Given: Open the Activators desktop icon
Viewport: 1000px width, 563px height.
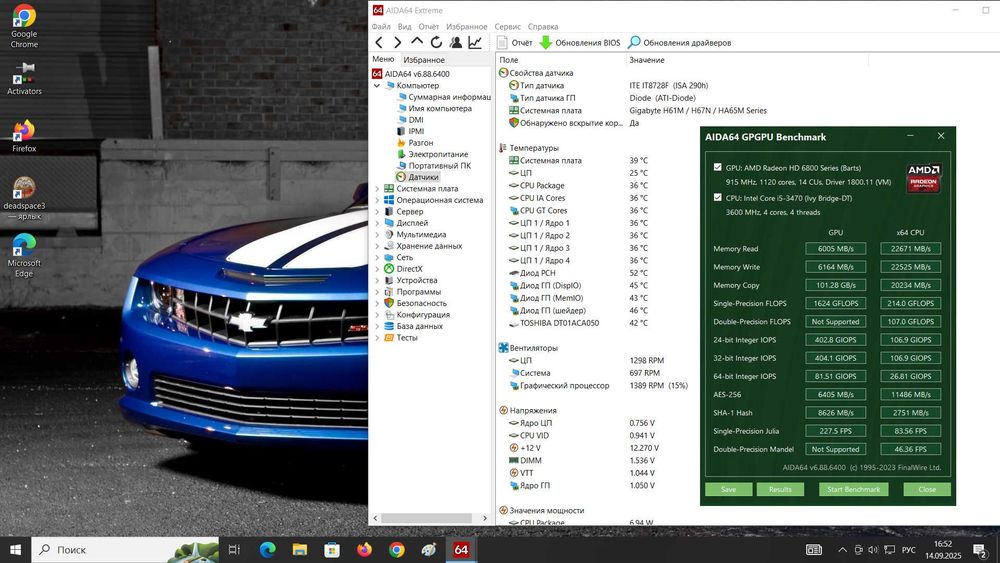Looking at the screenshot, I should click(x=24, y=78).
